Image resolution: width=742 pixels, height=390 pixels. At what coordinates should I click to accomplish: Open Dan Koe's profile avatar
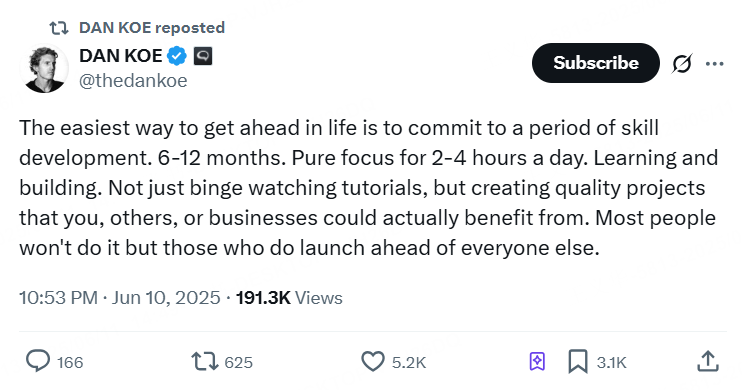click(x=44, y=68)
